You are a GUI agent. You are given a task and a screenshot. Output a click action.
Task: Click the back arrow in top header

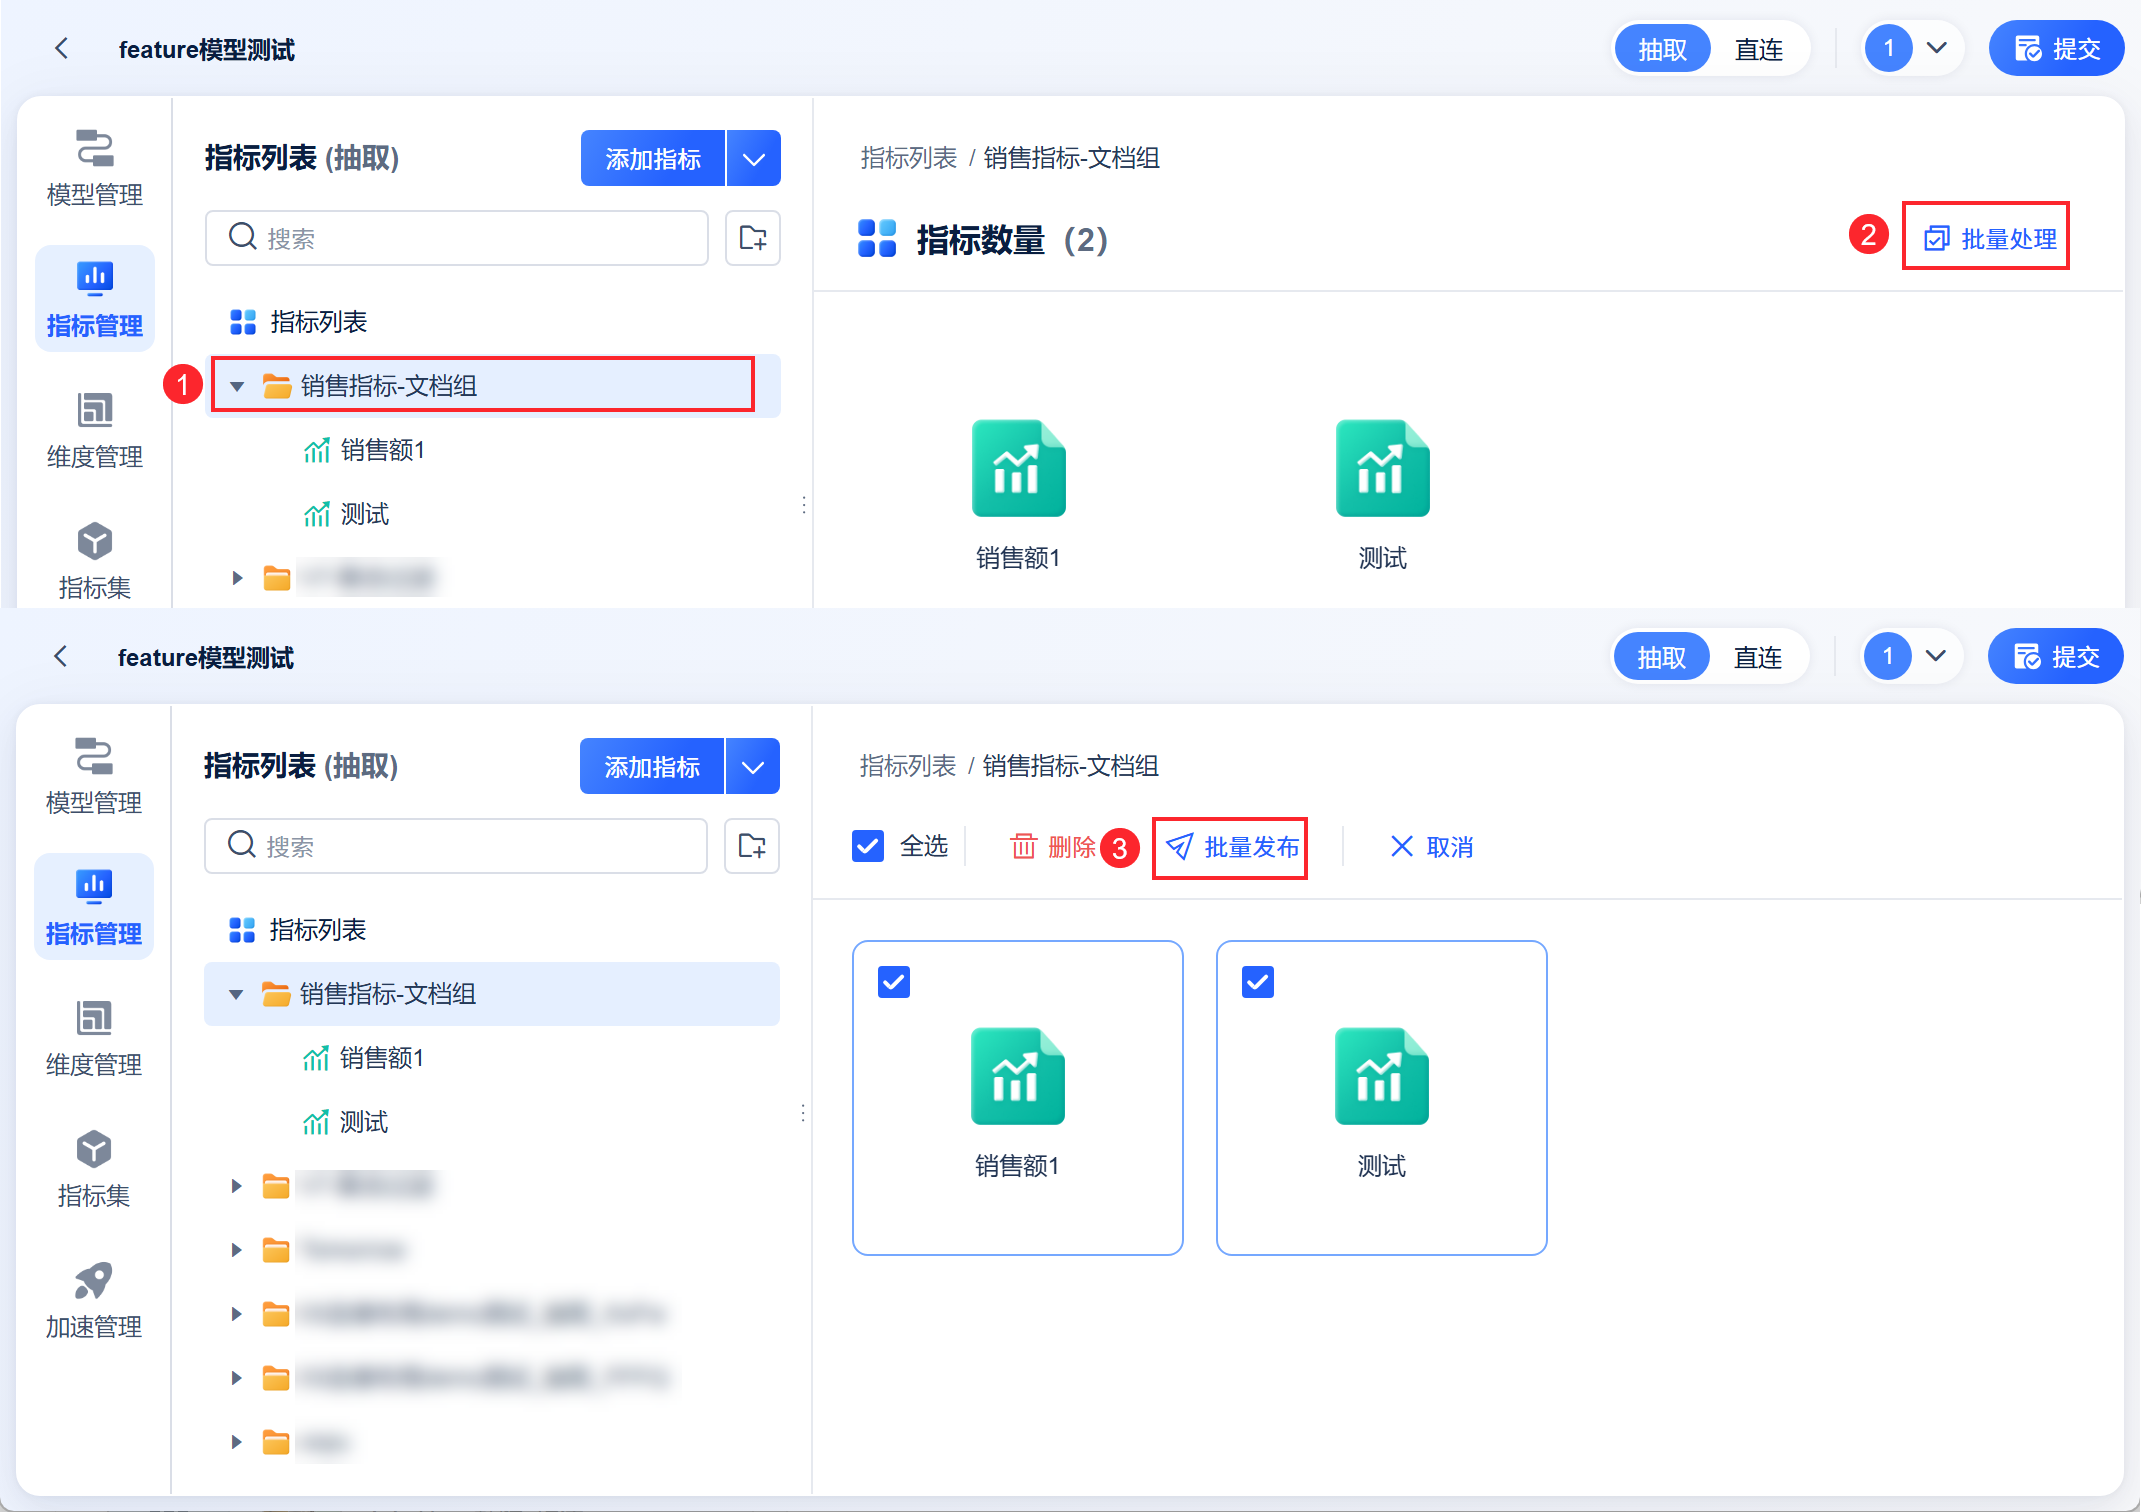(x=62, y=48)
